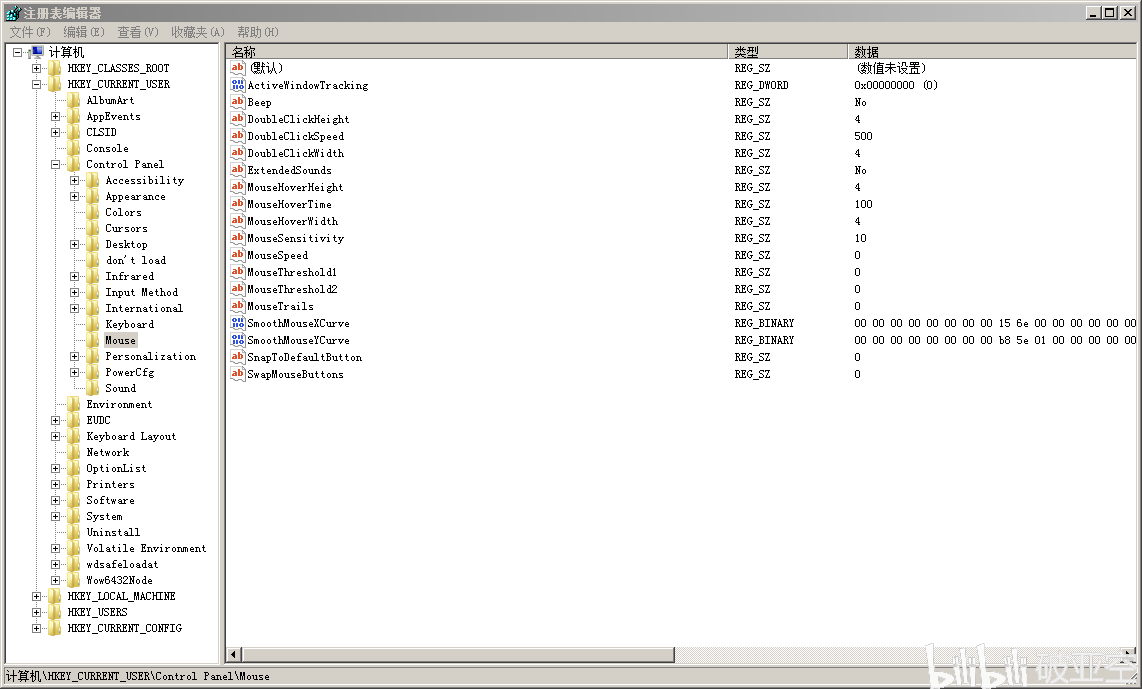The height and width of the screenshot is (689, 1142).
Task: Click the MouseSensitivity string value icon
Action: pos(237,238)
